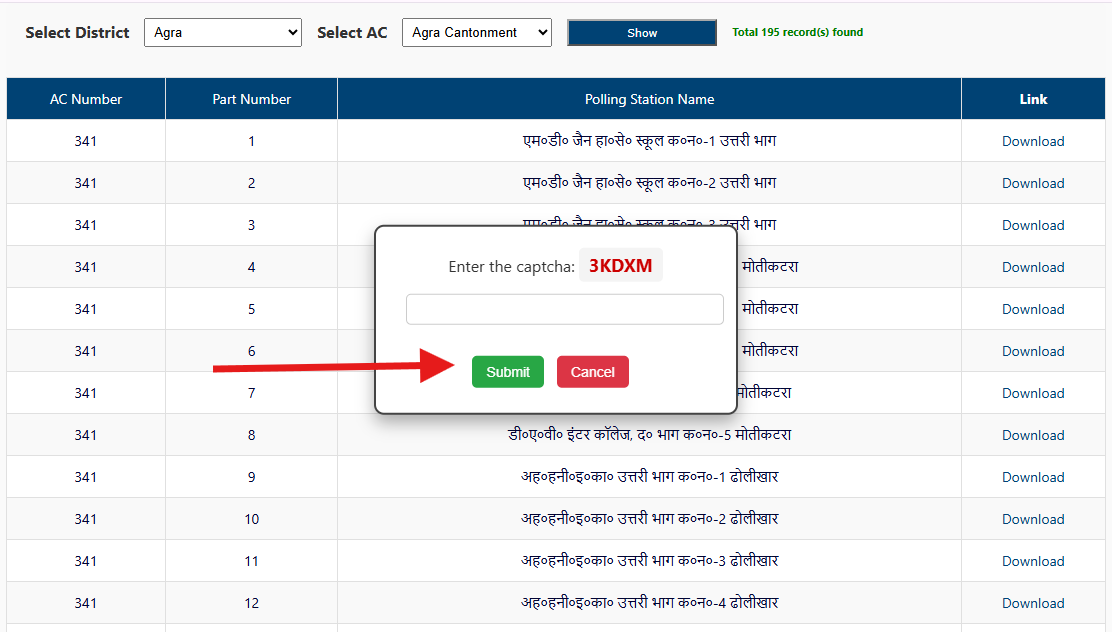Click the Show button

click(x=642, y=33)
